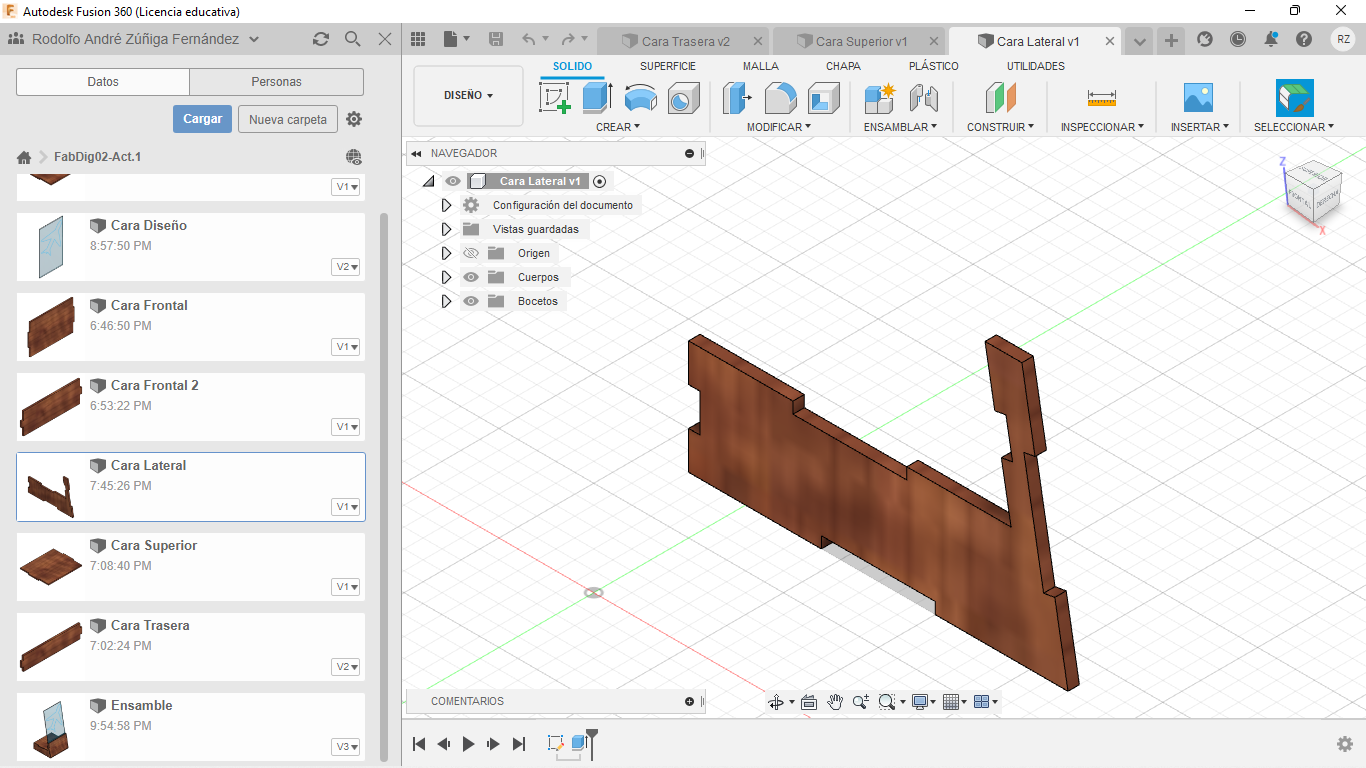Select the Extrude tool in the toolbar
This screenshot has height=768, width=1366.
597,98
